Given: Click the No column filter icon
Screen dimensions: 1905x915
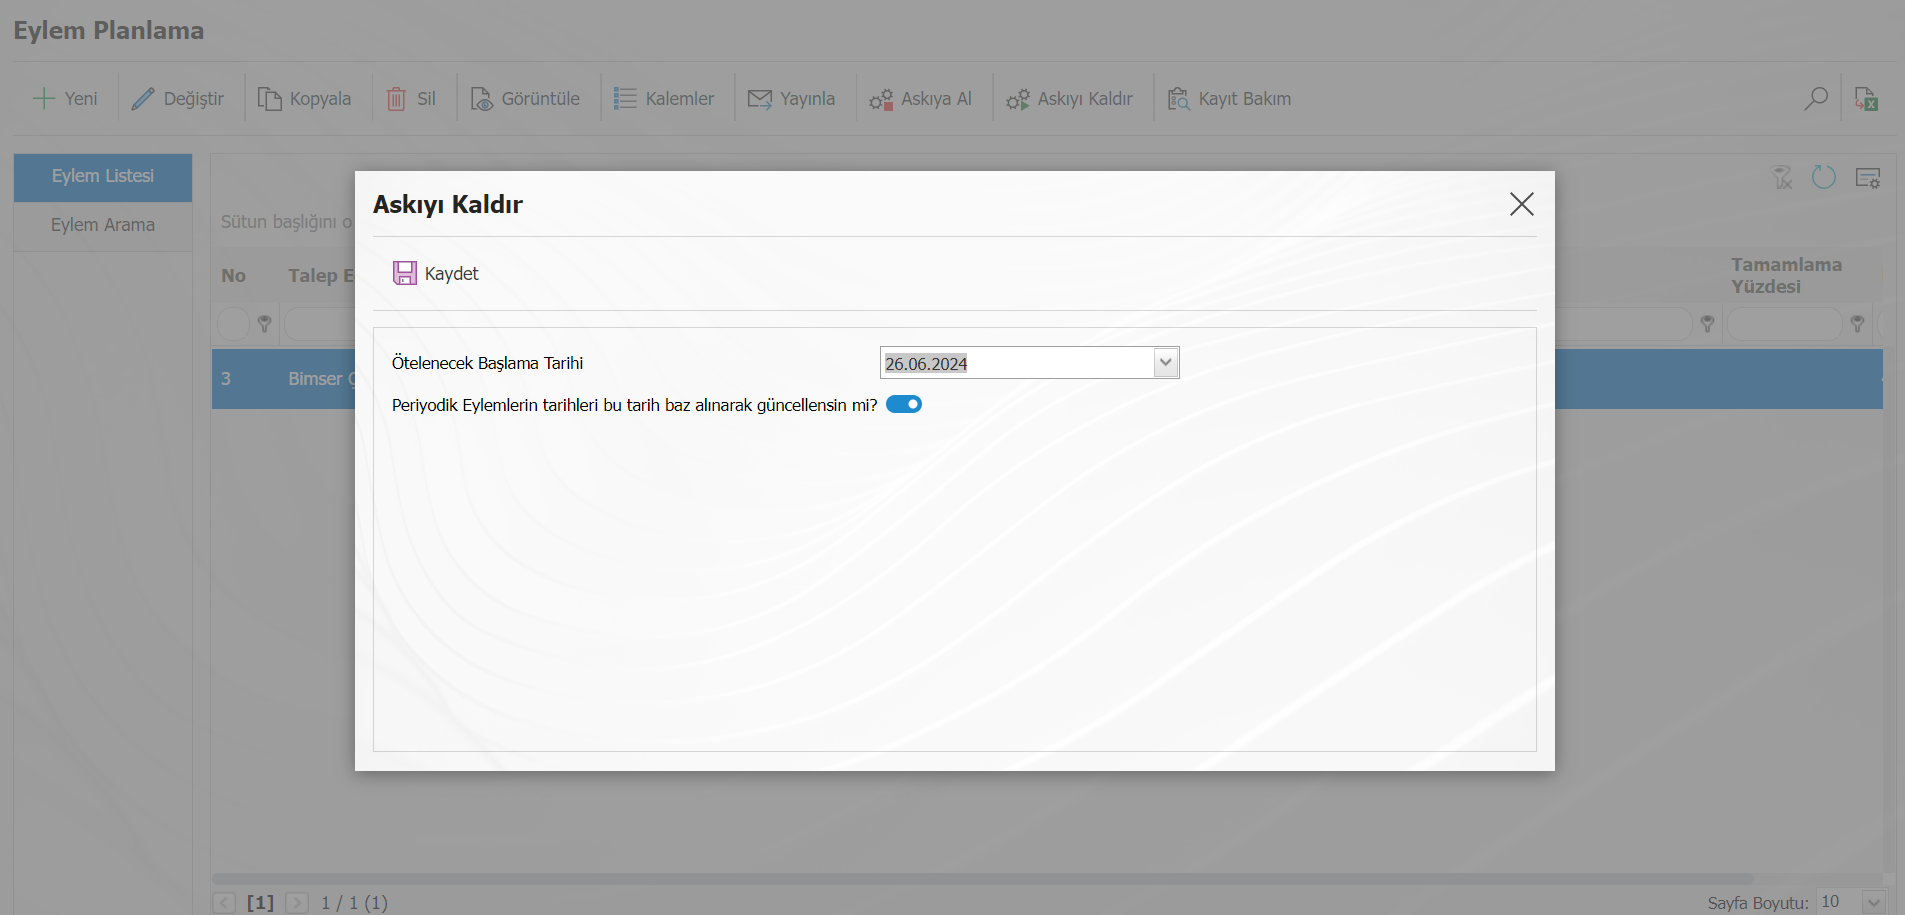Looking at the screenshot, I should [264, 324].
